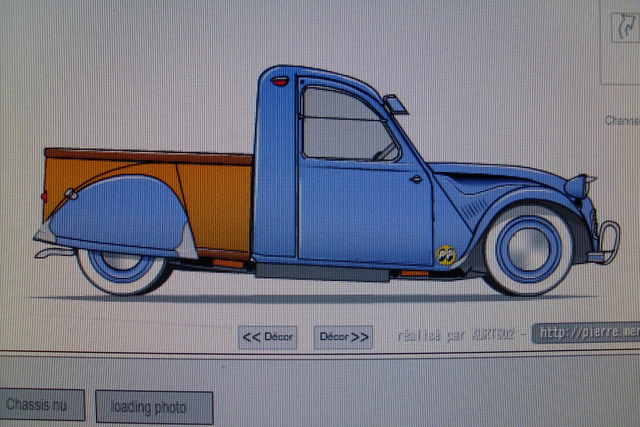This screenshot has width=640, height=427.
Task: Click the blue rear fender
Action: pos(115,215)
